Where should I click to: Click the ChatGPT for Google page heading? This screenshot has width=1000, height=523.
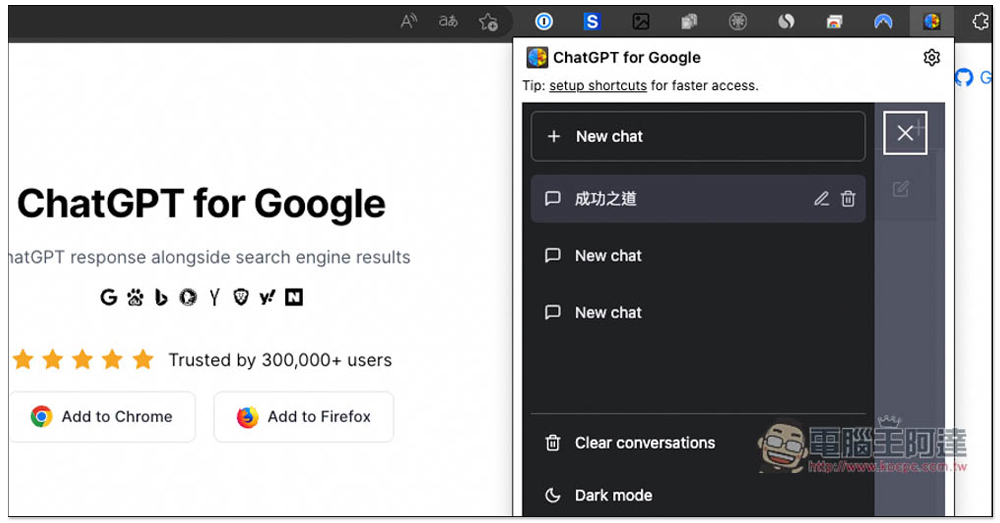201,204
